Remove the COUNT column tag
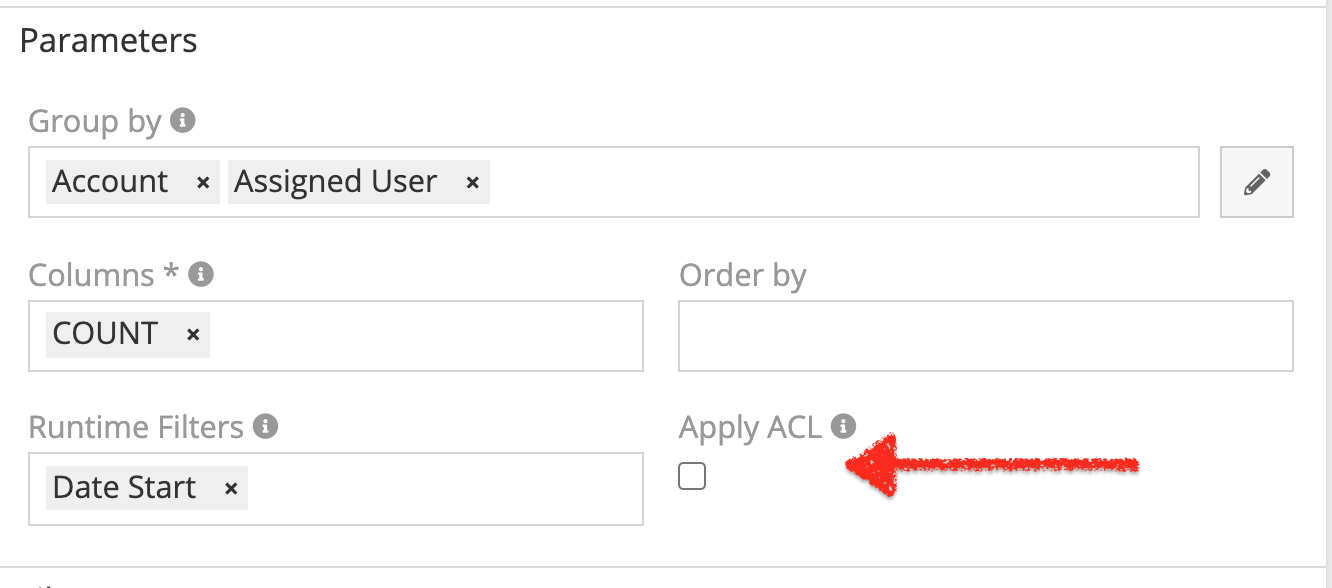Image resolution: width=1332 pixels, height=588 pixels. pyautogui.click(x=193, y=335)
